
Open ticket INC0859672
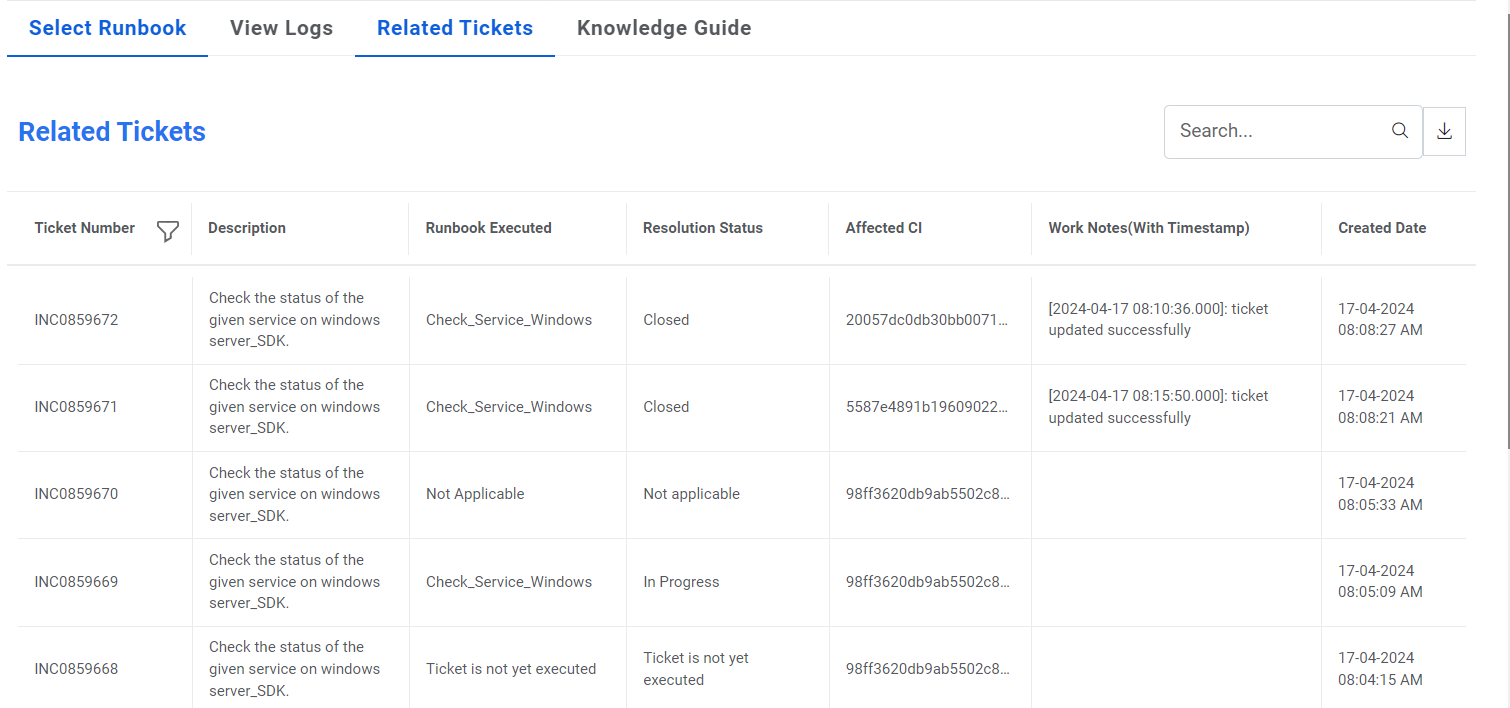(76, 320)
